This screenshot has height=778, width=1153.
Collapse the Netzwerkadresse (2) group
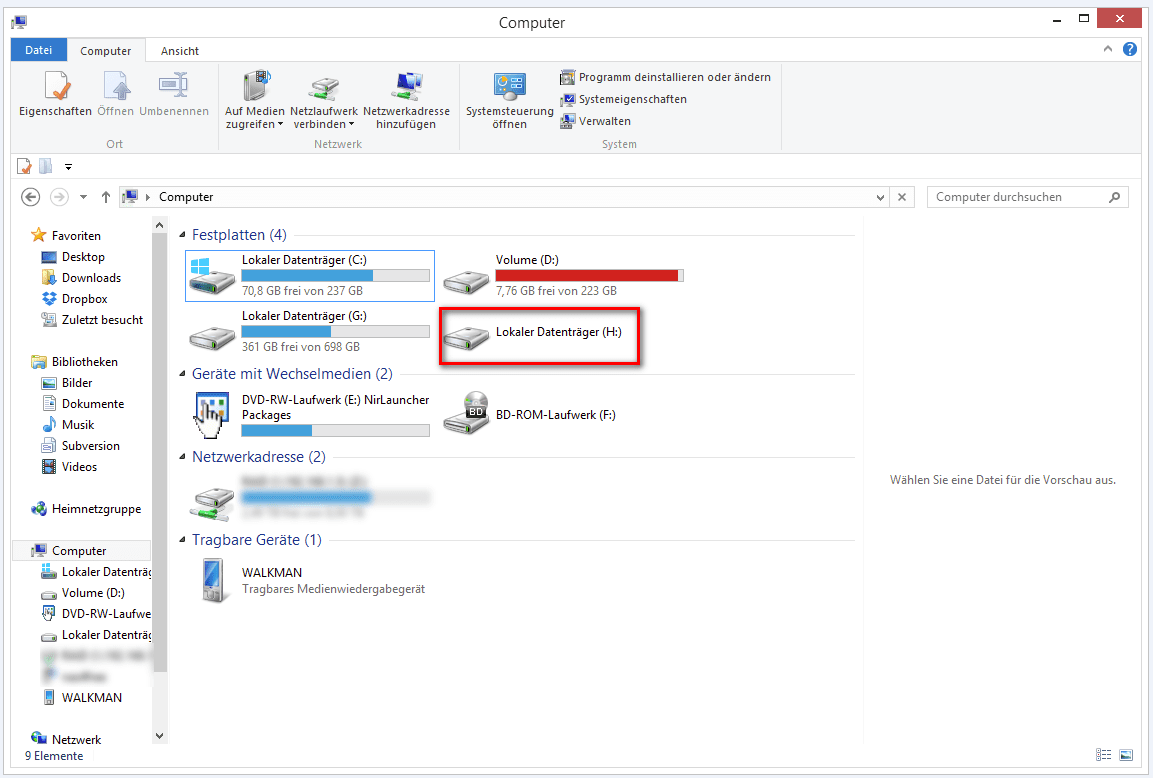click(182, 457)
